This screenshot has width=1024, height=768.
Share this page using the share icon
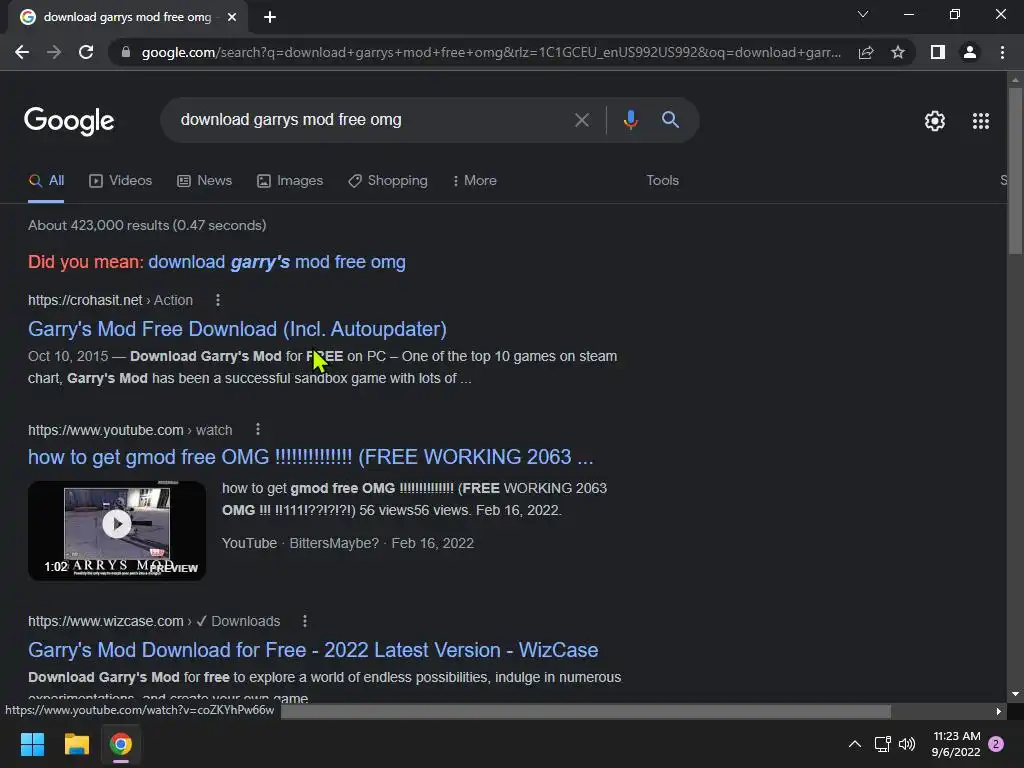[866, 52]
